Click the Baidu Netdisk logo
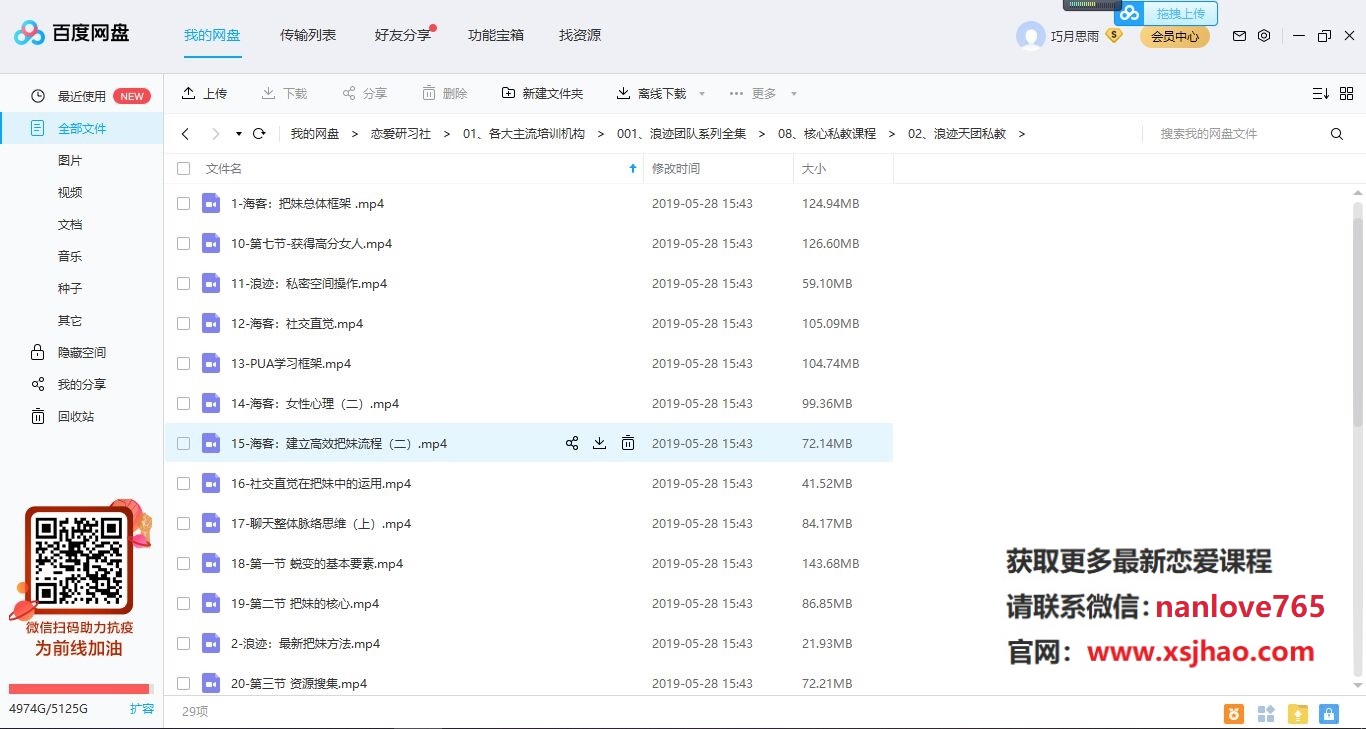This screenshot has height=729, width=1366. click(x=72, y=34)
